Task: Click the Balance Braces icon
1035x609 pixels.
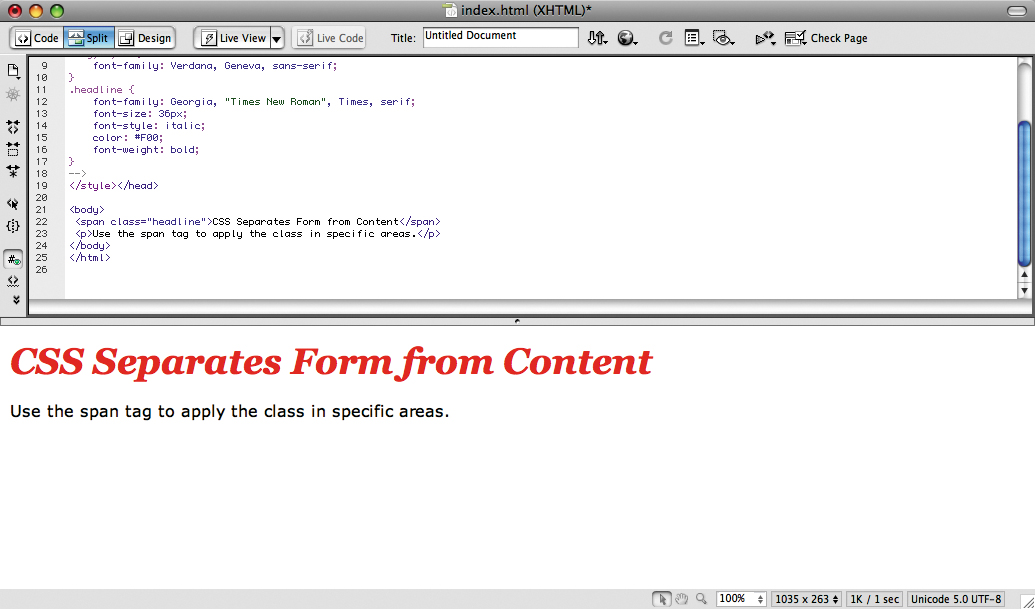Action: [13, 226]
